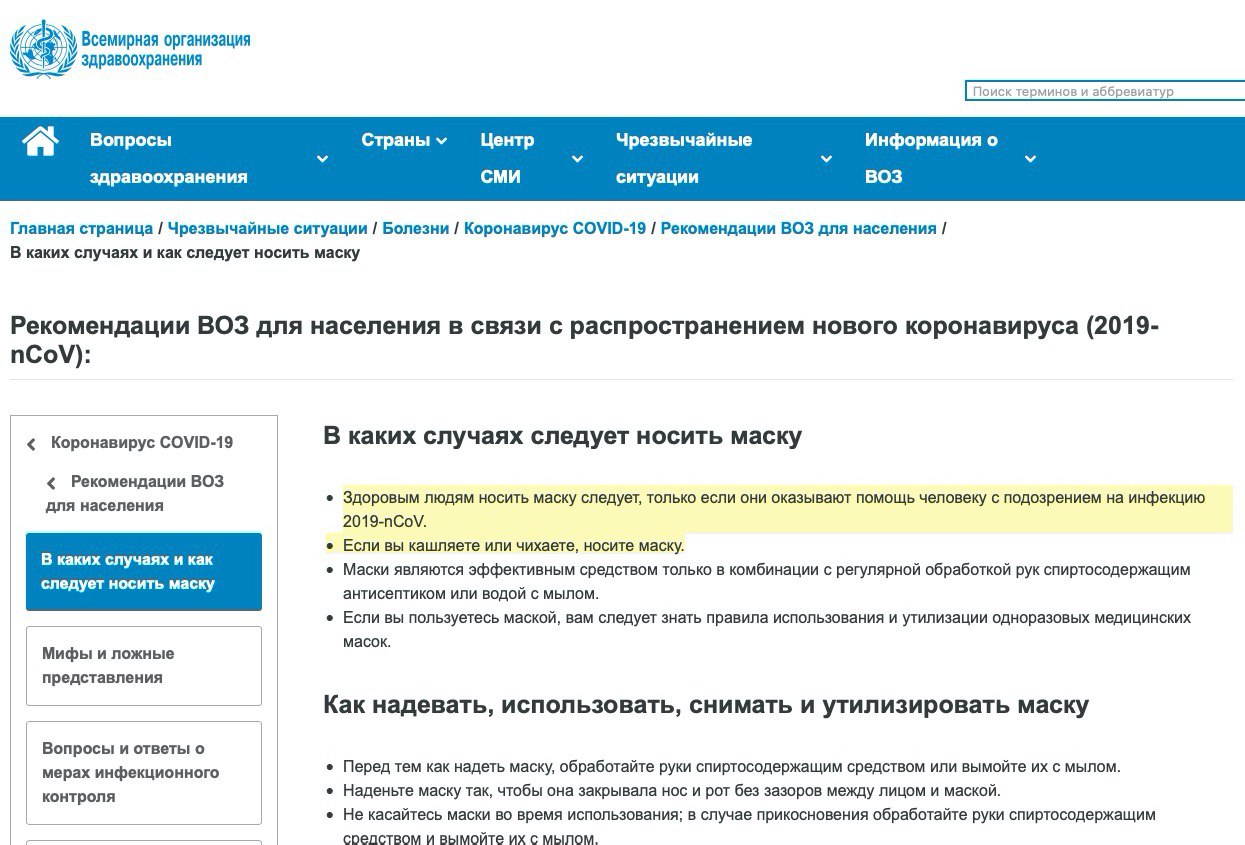Expand the Информация о ВОЗ chevron
Image resolution: width=1245 pixels, height=845 pixels.
(1030, 159)
